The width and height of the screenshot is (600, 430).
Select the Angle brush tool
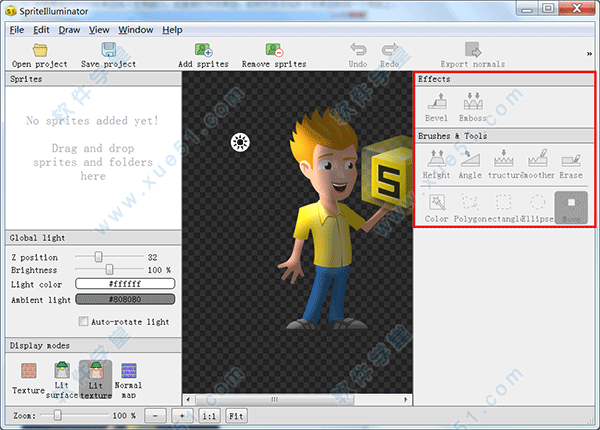469,160
